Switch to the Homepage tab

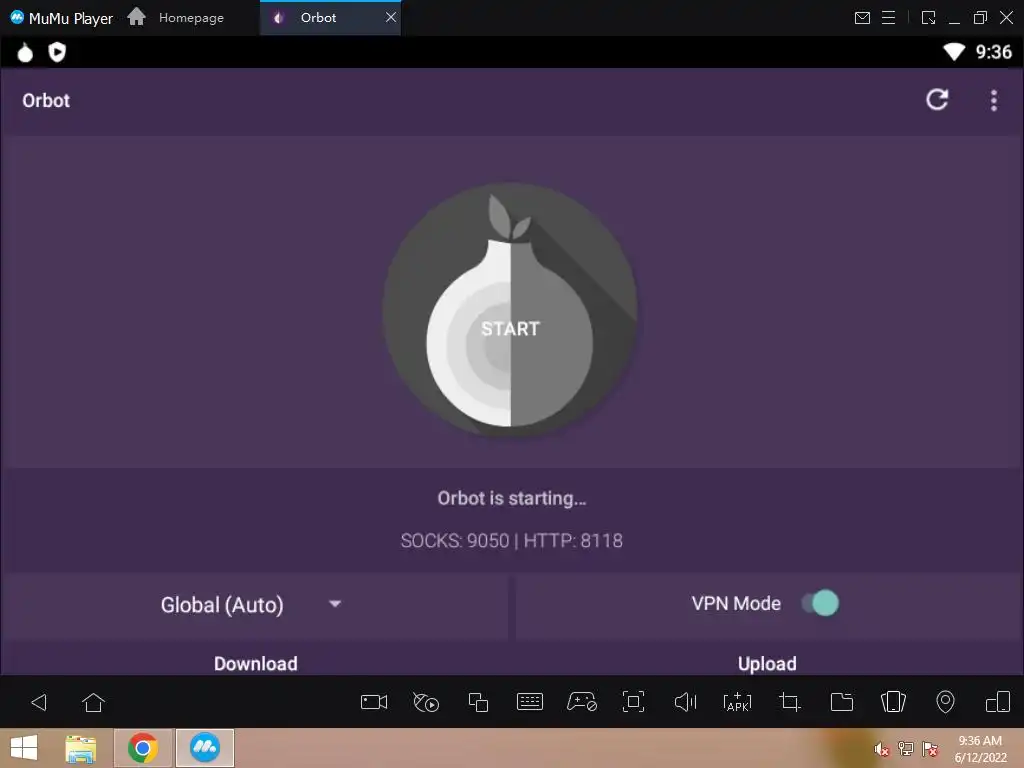tap(176, 18)
